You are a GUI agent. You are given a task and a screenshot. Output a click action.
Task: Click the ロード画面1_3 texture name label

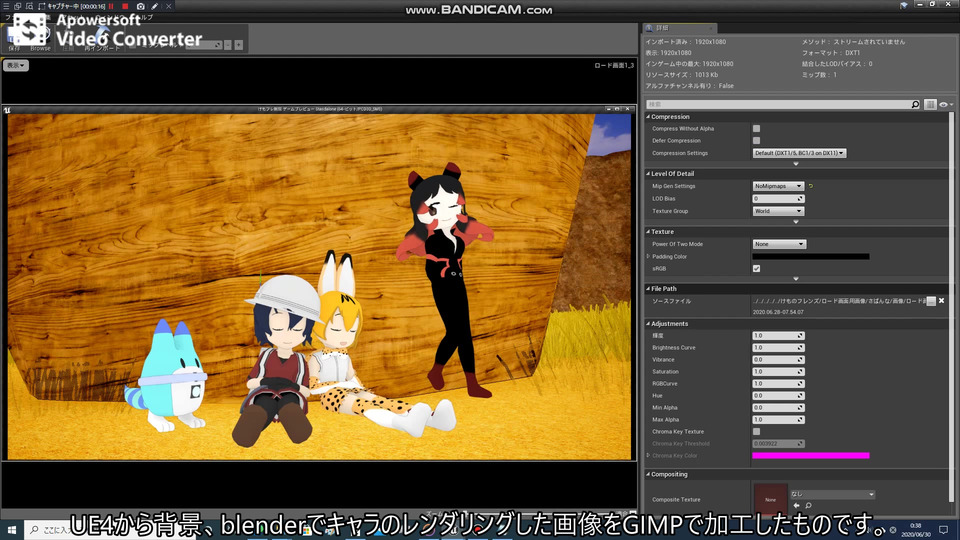coord(614,66)
